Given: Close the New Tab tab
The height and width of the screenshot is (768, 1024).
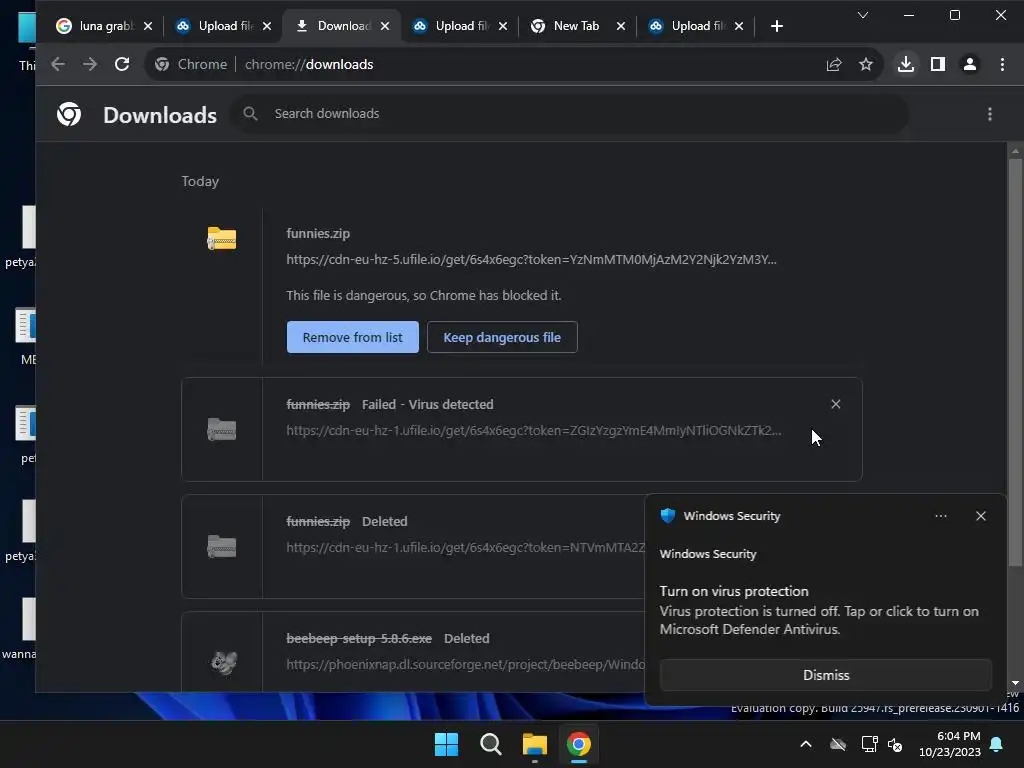Looking at the screenshot, I should (621, 26).
